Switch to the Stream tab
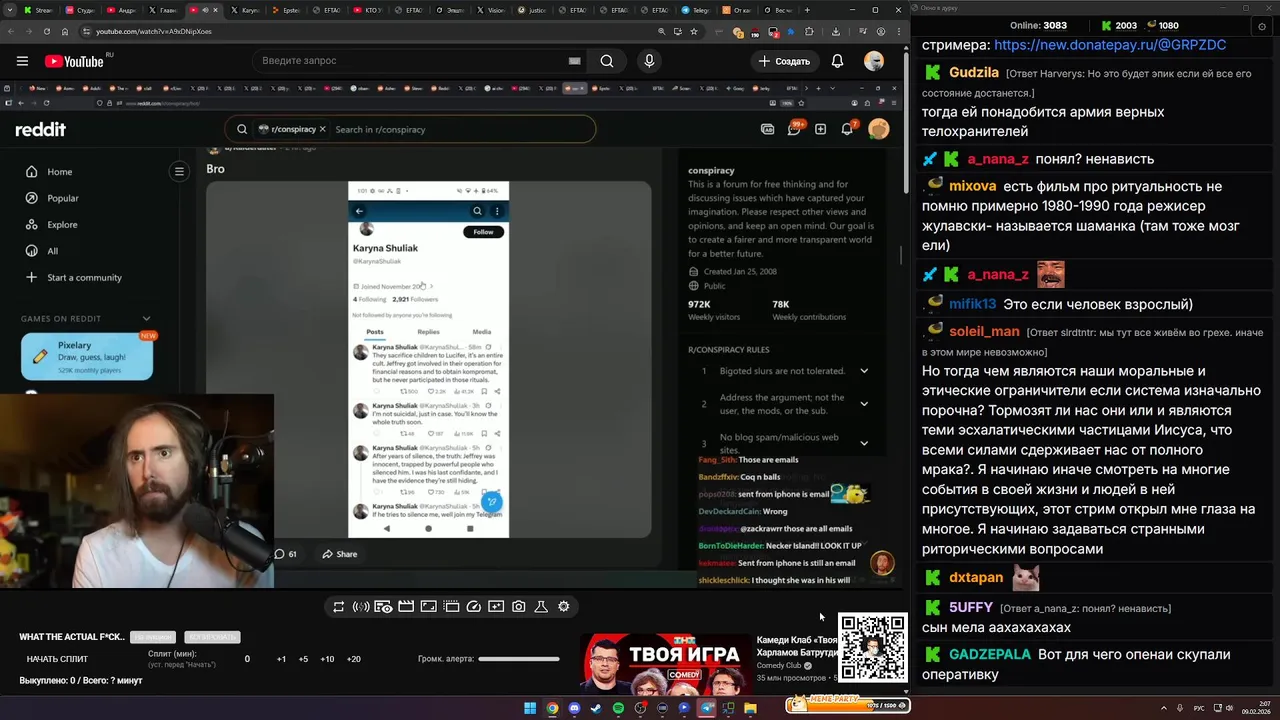The height and width of the screenshot is (720, 1280). pyautogui.click(x=40, y=10)
